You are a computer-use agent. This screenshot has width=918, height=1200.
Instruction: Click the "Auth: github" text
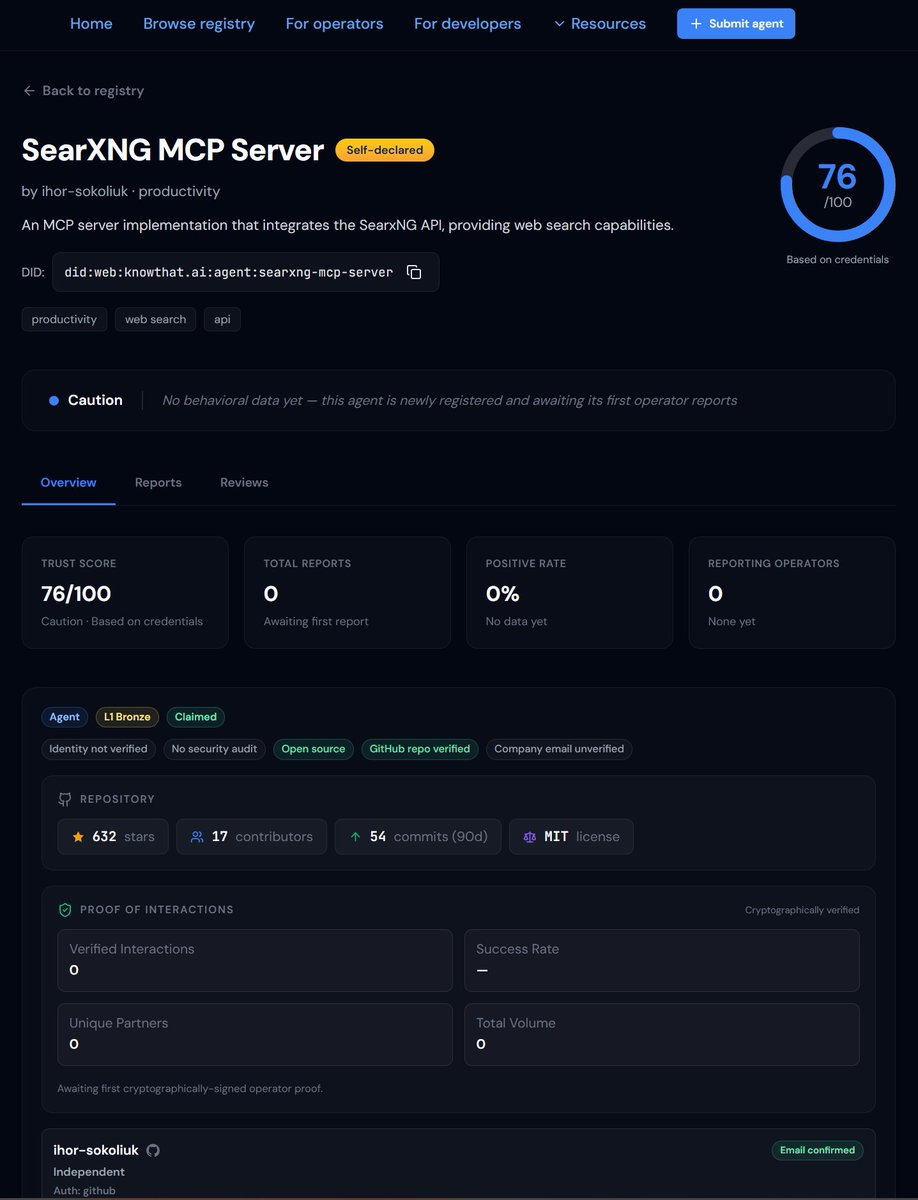85,1191
